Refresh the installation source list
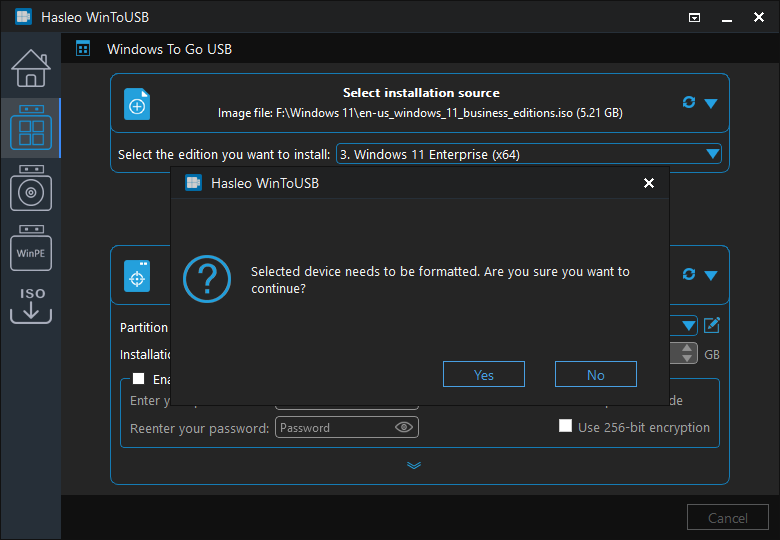 coord(688,102)
